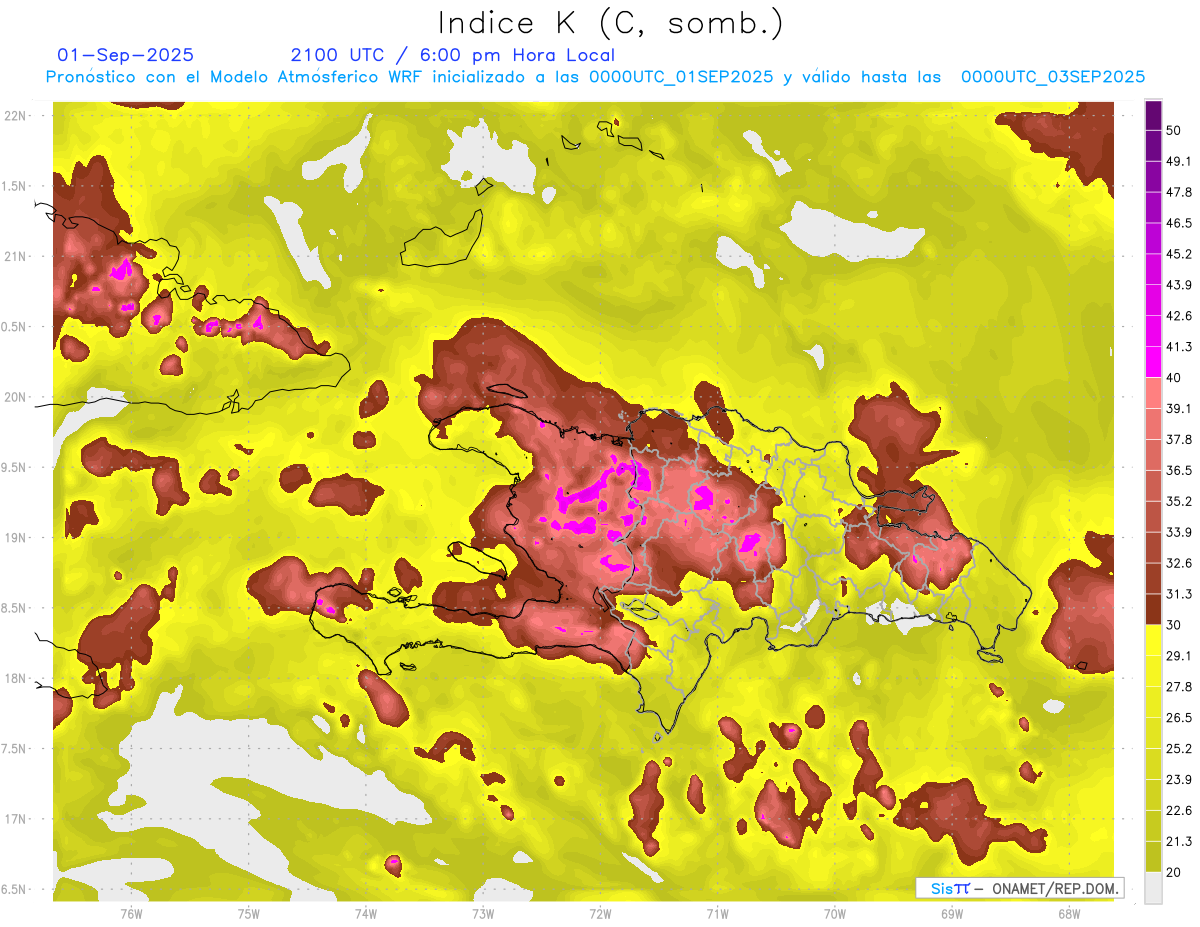The height and width of the screenshot is (927, 1200).
Task: Click the colorbar value "46.5"
Action: (1179, 223)
